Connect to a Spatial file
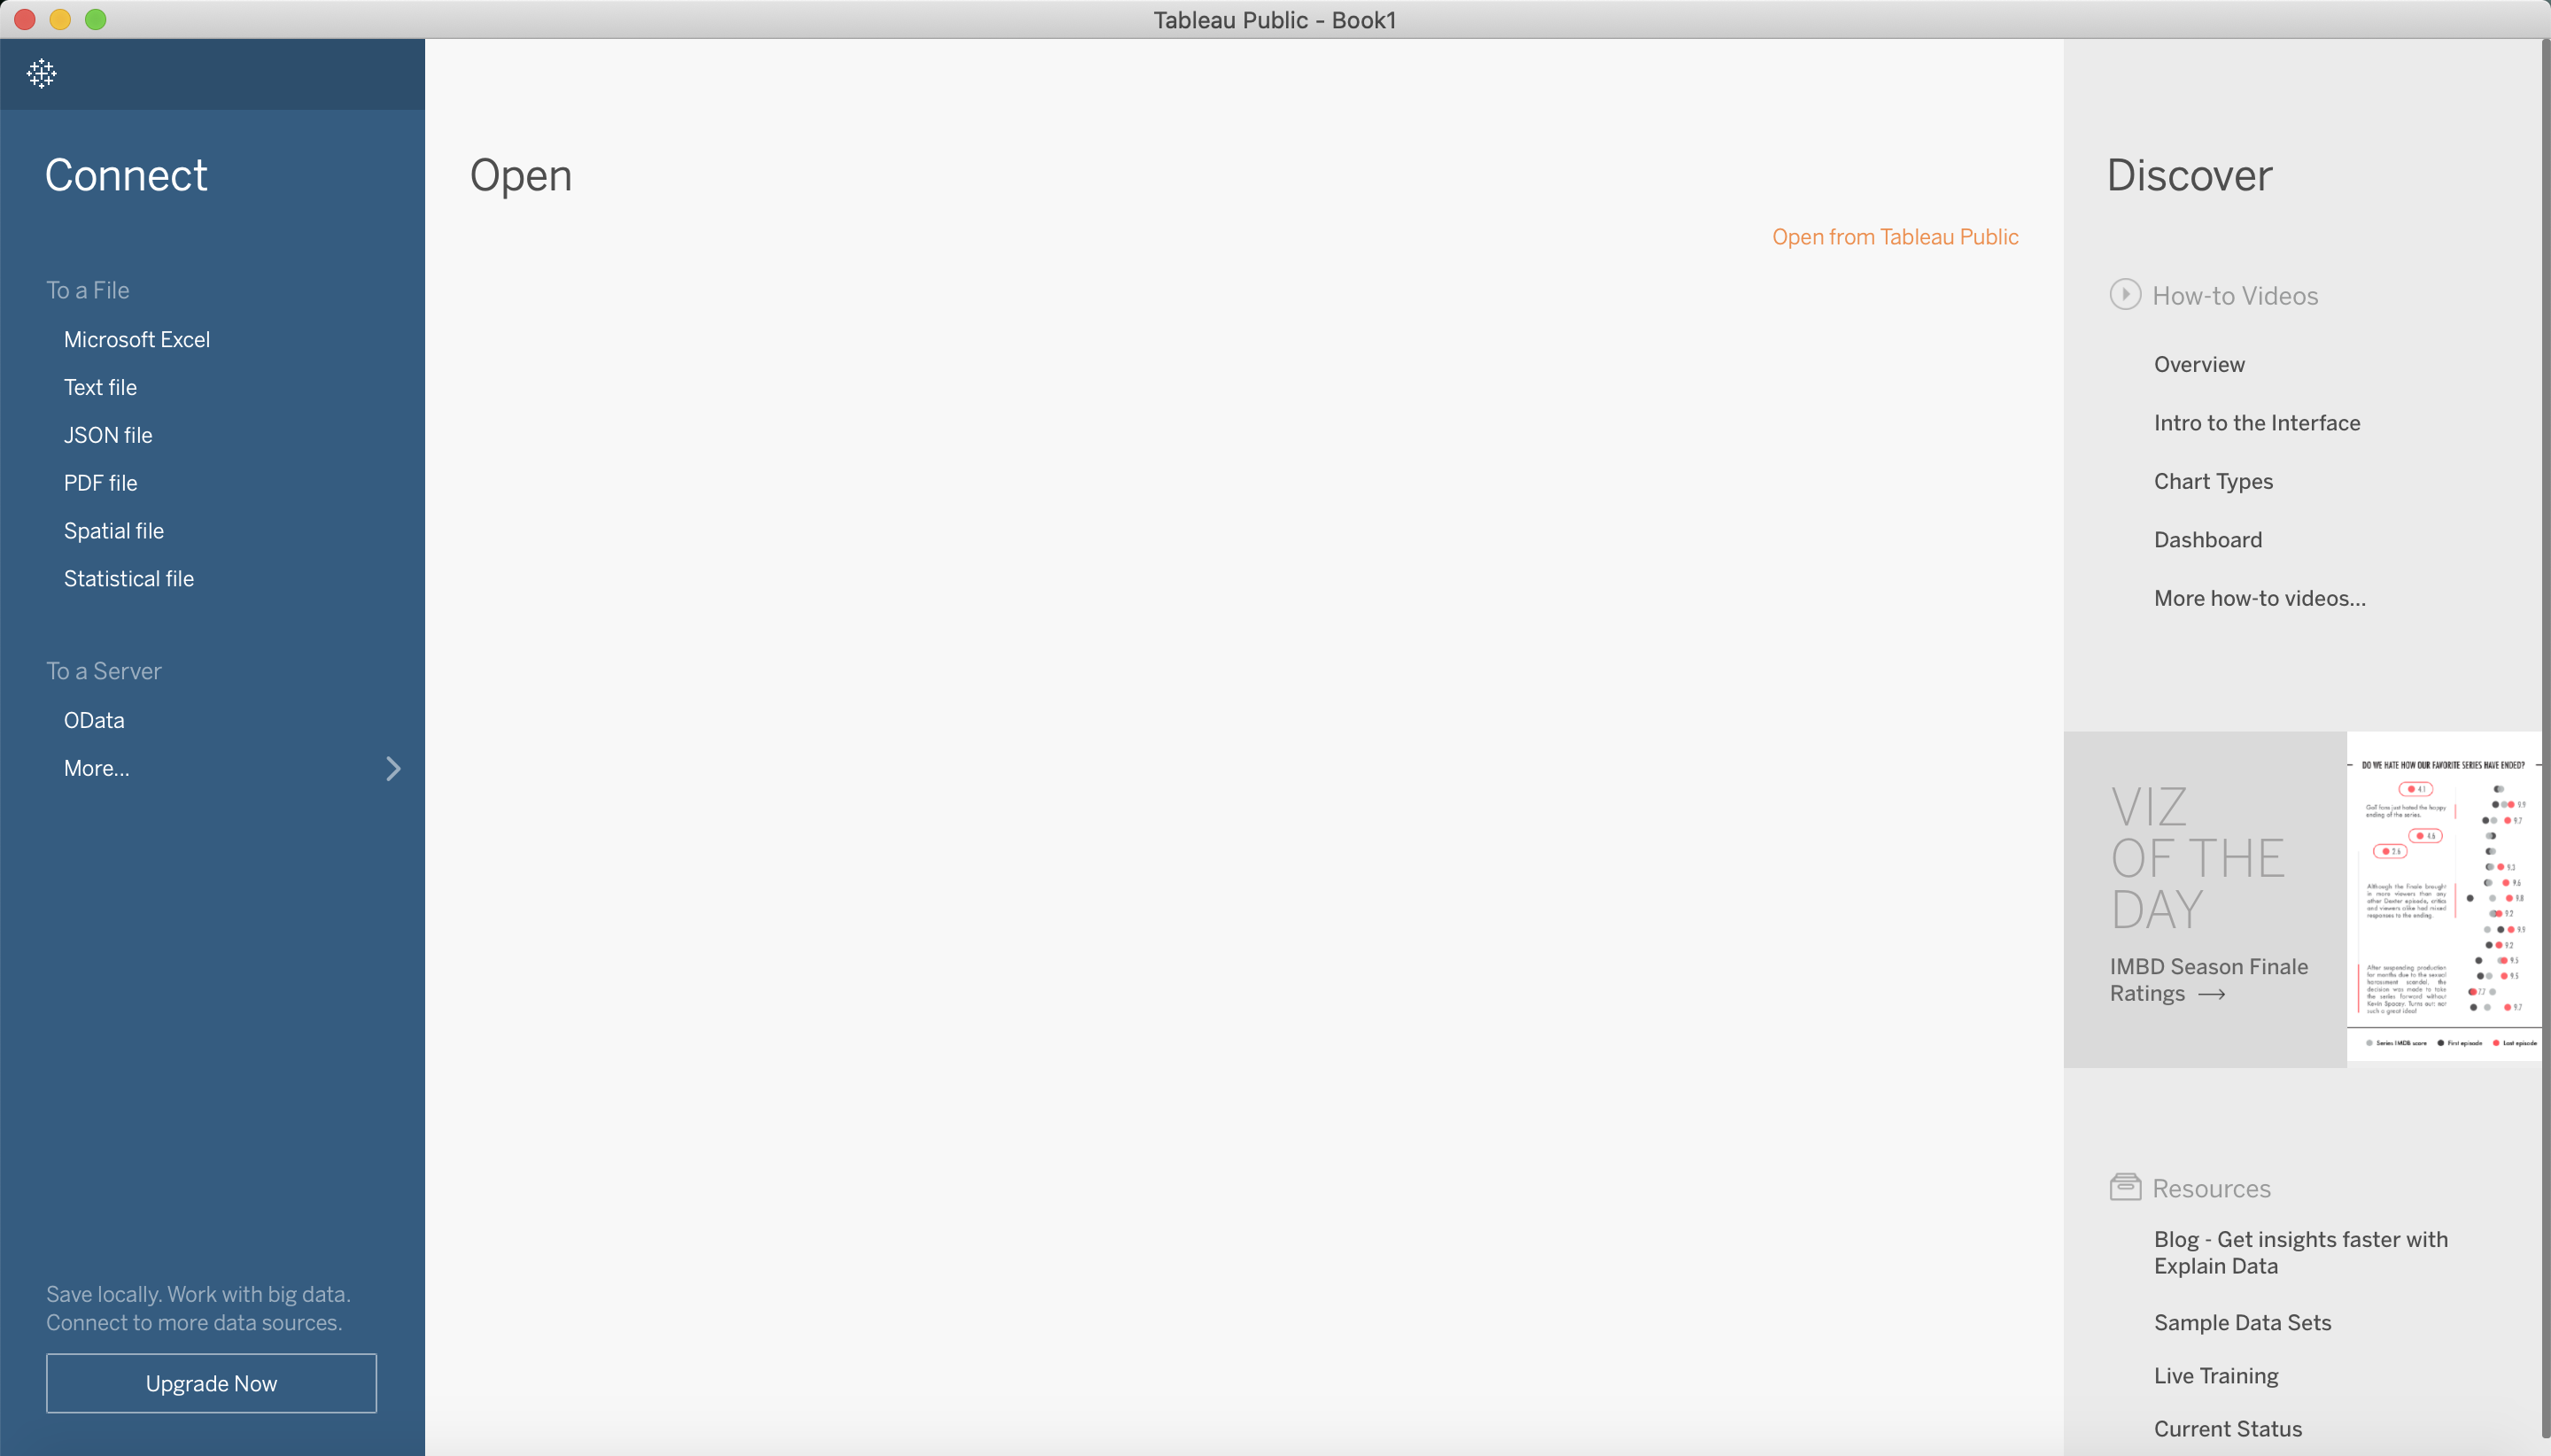2551x1456 pixels. pos(114,531)
